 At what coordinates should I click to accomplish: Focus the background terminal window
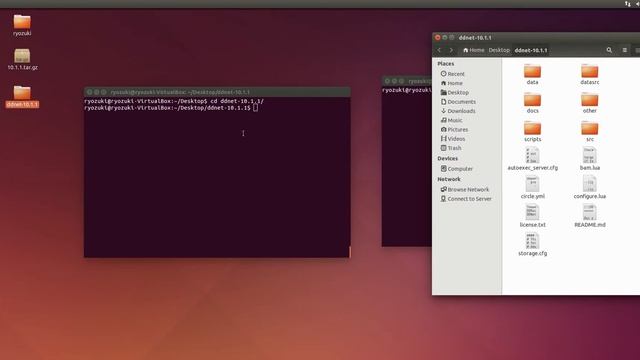[x=407, y=163]
